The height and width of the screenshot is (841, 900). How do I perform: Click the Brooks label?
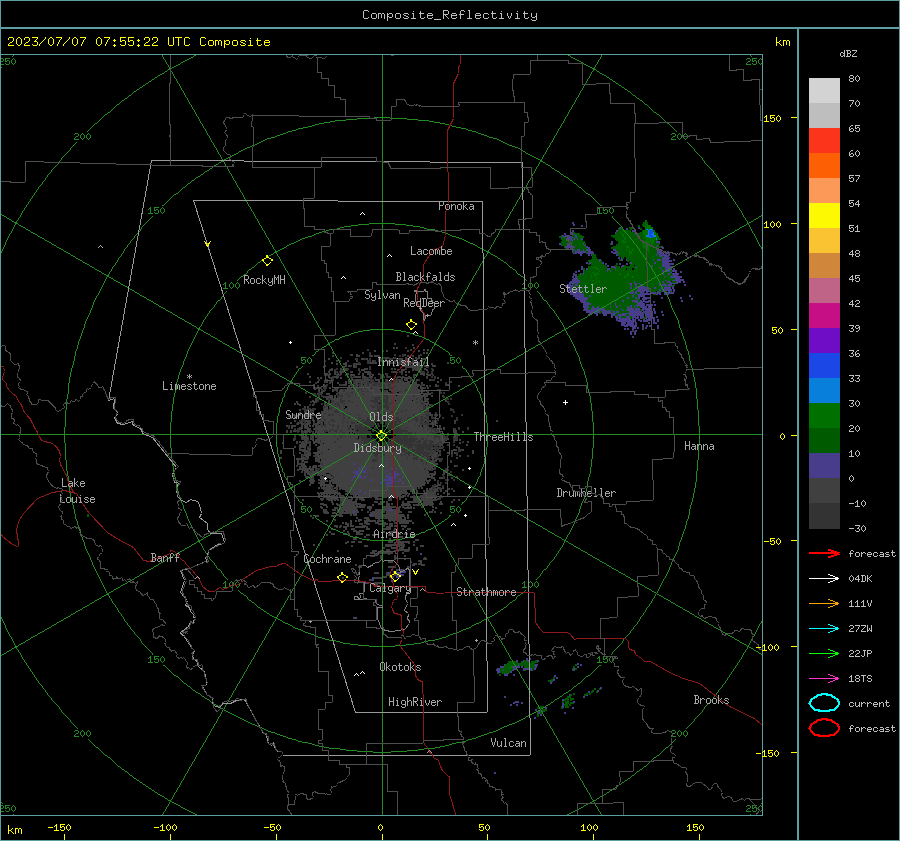click(711, 700)
